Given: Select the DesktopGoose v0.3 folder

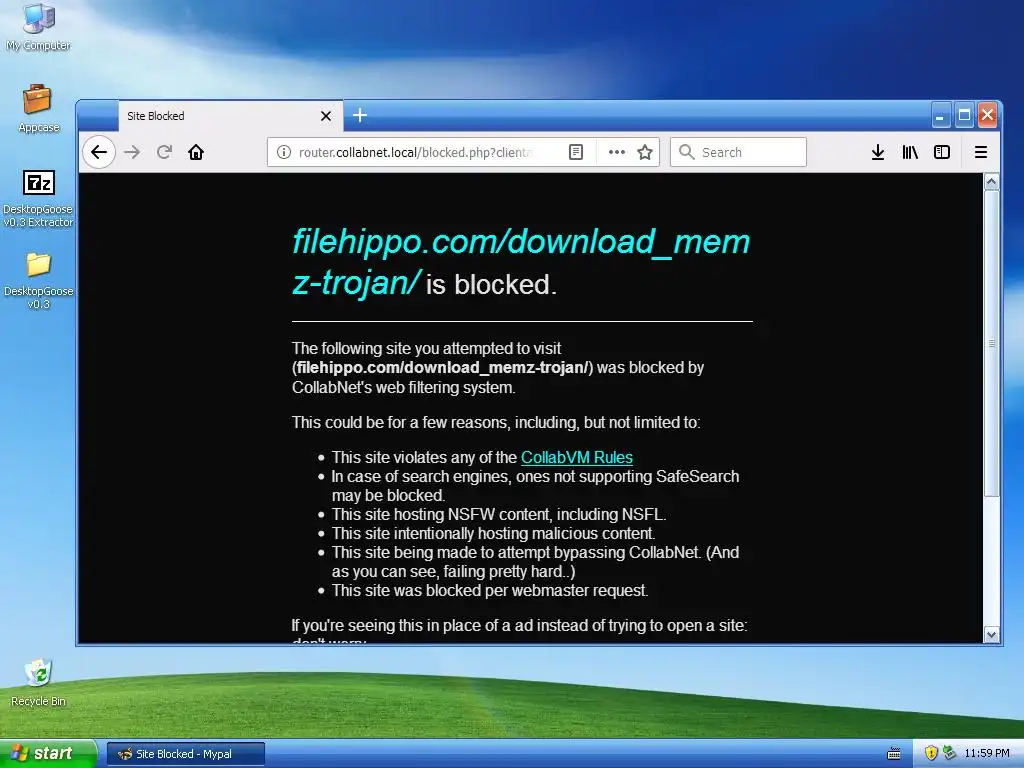Looking at the screenshot, I should (x=39, y=281).
